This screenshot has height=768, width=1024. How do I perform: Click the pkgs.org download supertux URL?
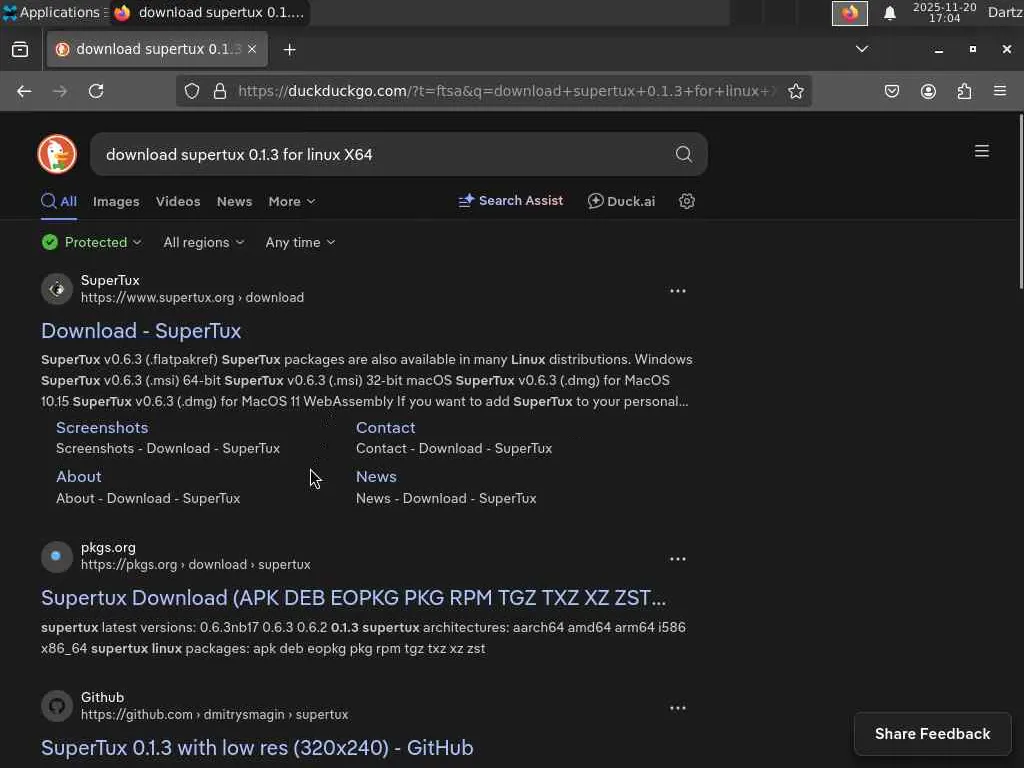pos(195,565)
